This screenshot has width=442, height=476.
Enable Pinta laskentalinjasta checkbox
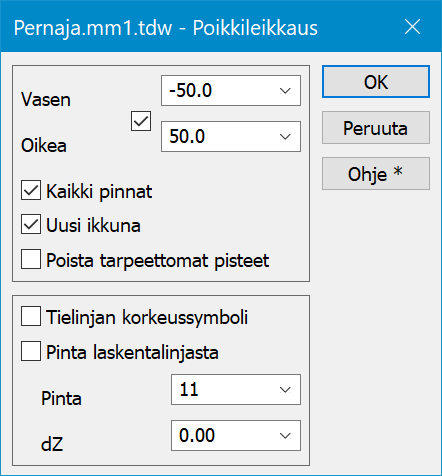pos(31,351)
